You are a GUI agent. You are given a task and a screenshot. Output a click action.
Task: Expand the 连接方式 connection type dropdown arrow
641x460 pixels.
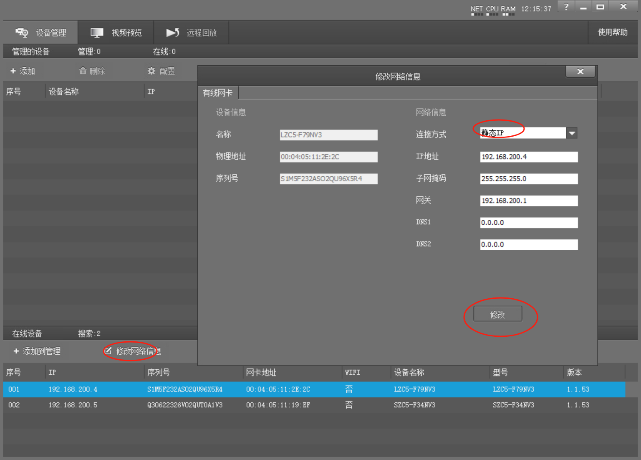[x=572, y=132]
